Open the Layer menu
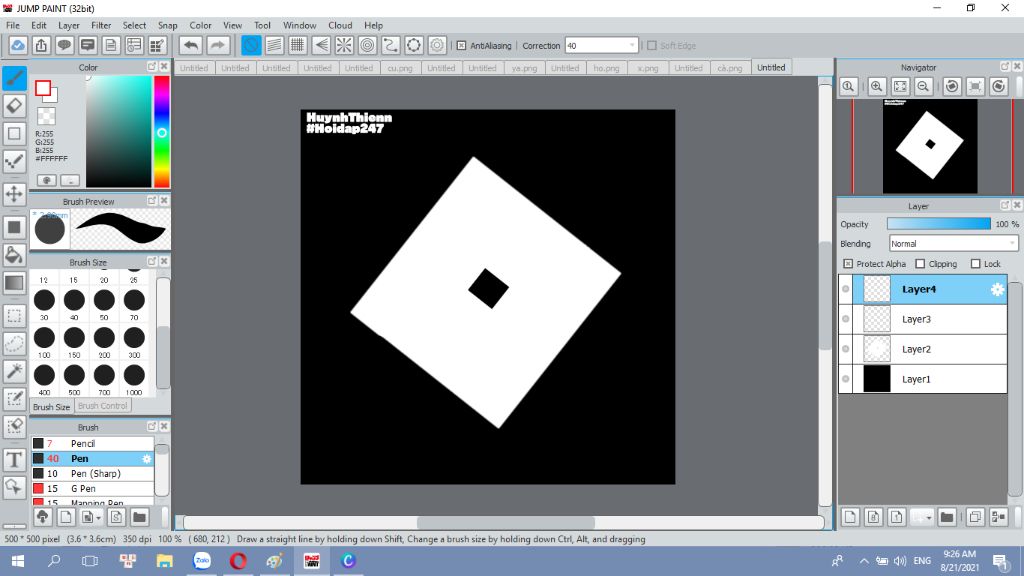Viewport: 1024px width, 576px height. pyautogui.click(x=69, y=25)
